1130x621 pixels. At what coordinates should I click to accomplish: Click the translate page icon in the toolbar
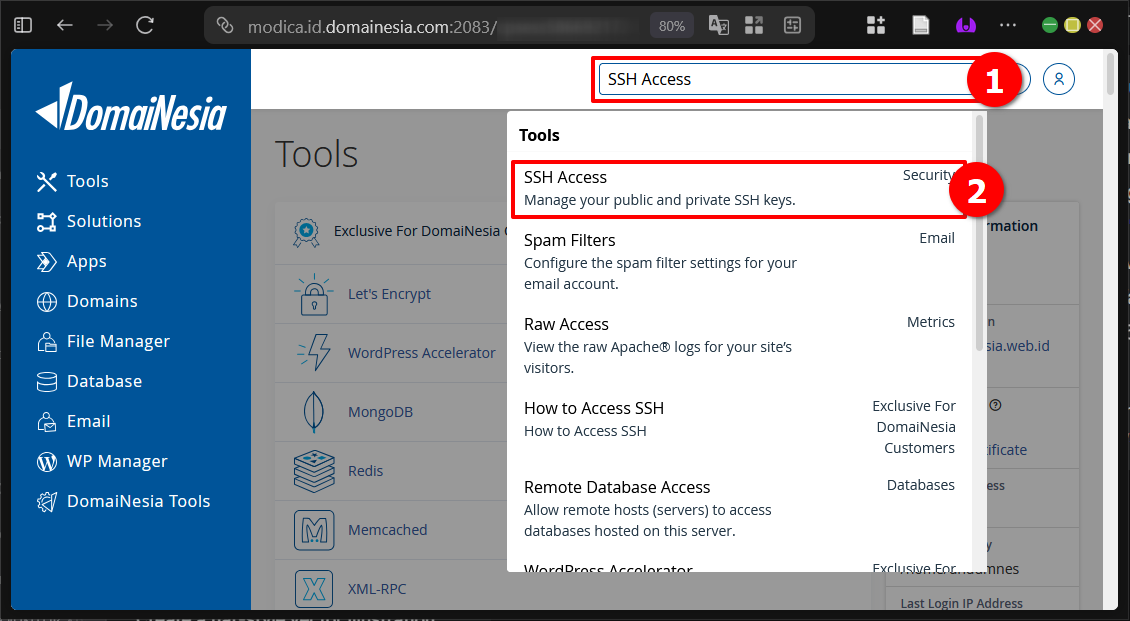pos(718,24)
